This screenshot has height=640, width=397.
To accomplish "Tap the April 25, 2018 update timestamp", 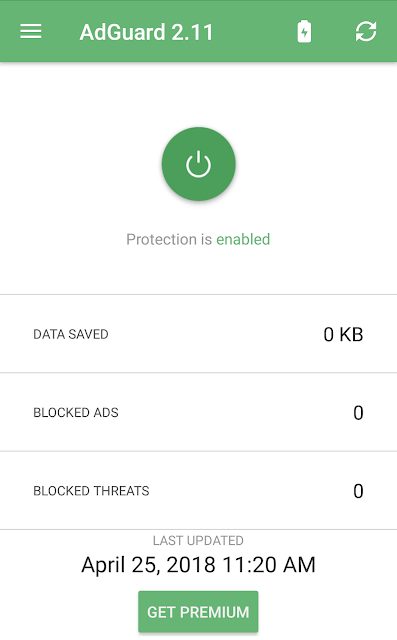I will pos(198,565).
